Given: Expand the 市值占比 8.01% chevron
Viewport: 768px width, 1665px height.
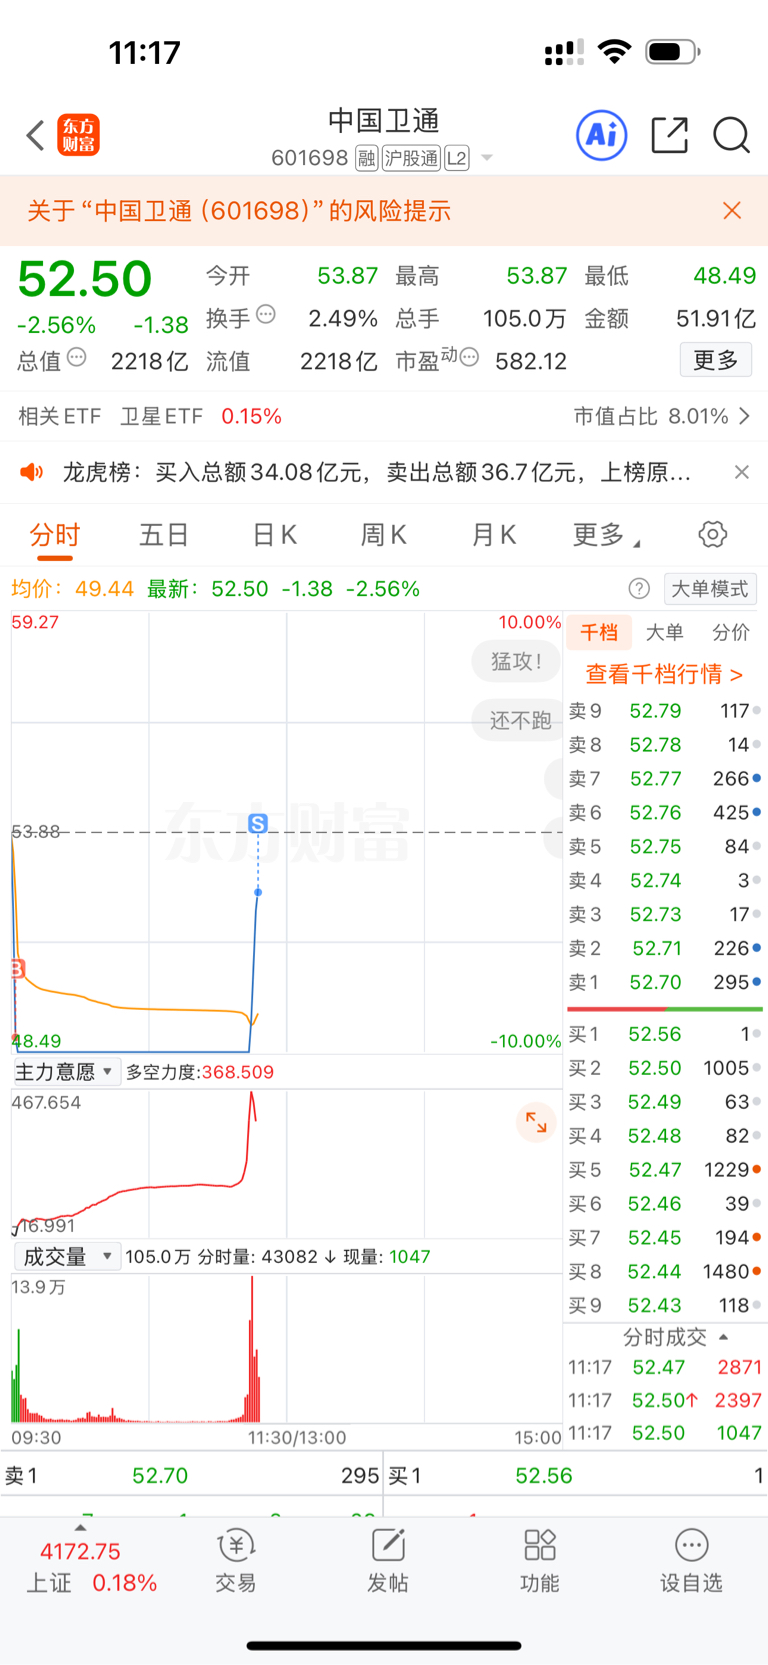Looking at the screenshot, I should pos(744,416).
